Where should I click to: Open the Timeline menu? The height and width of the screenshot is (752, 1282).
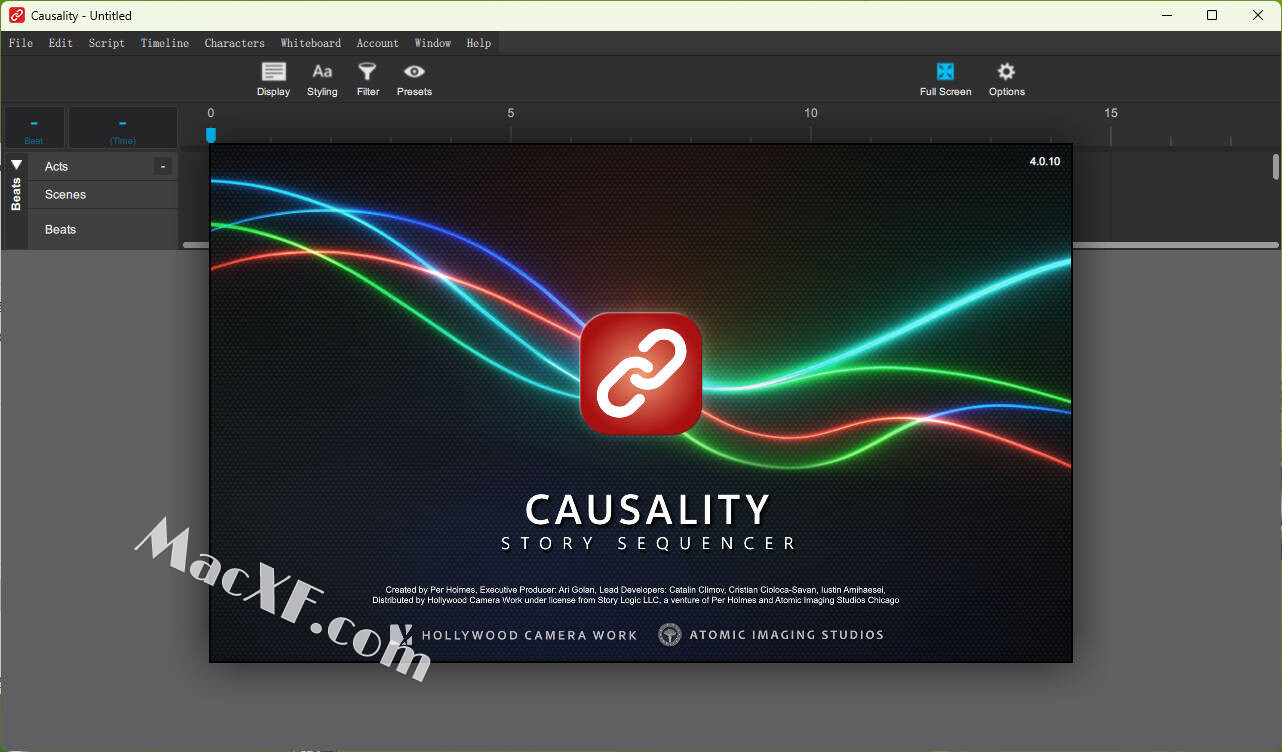click(165, 43)
